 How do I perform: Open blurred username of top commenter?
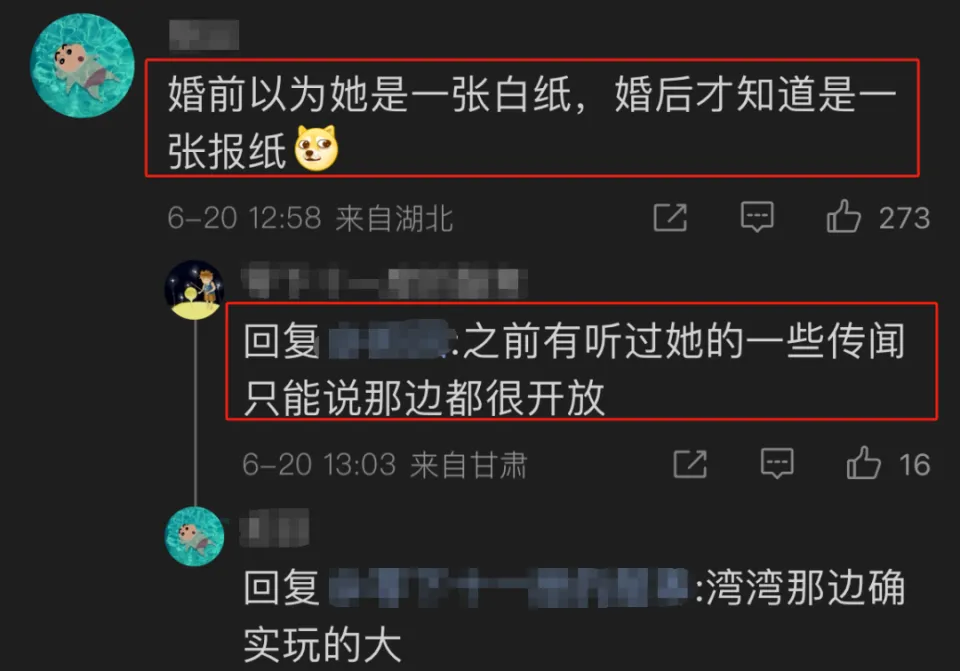pyautogui.click(x=204, y=34)
